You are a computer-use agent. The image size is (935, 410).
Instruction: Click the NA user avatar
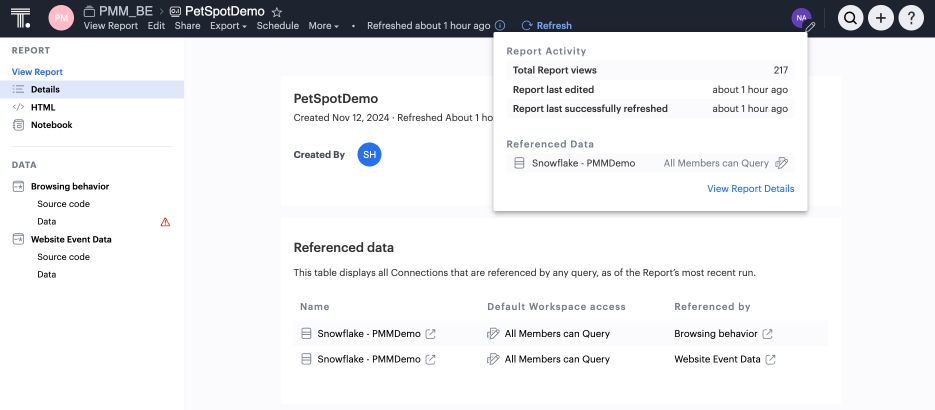(801, 17)
